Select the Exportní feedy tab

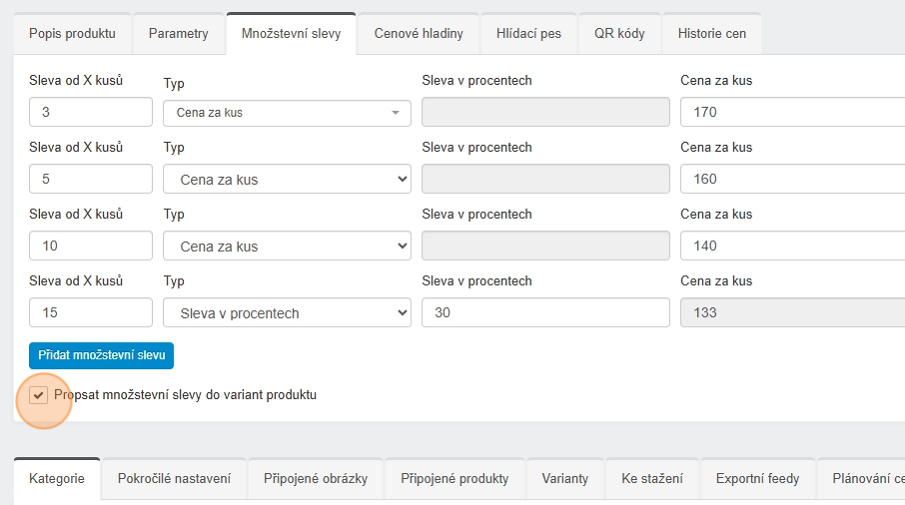[757, 479]
